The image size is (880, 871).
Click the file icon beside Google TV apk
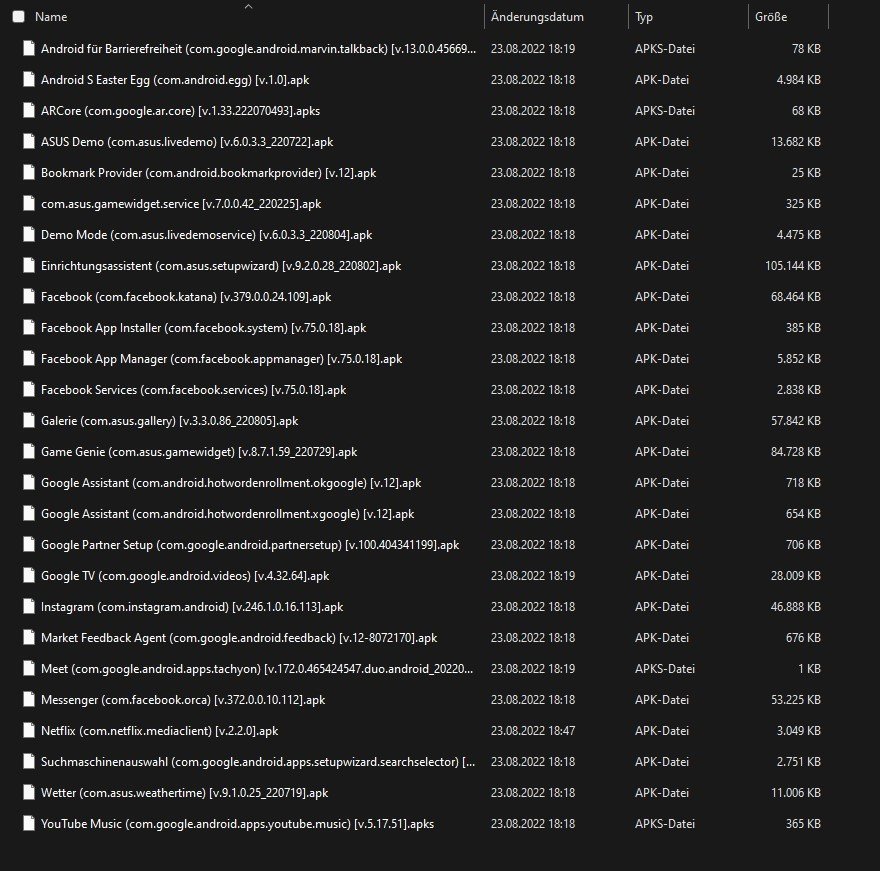28,576
